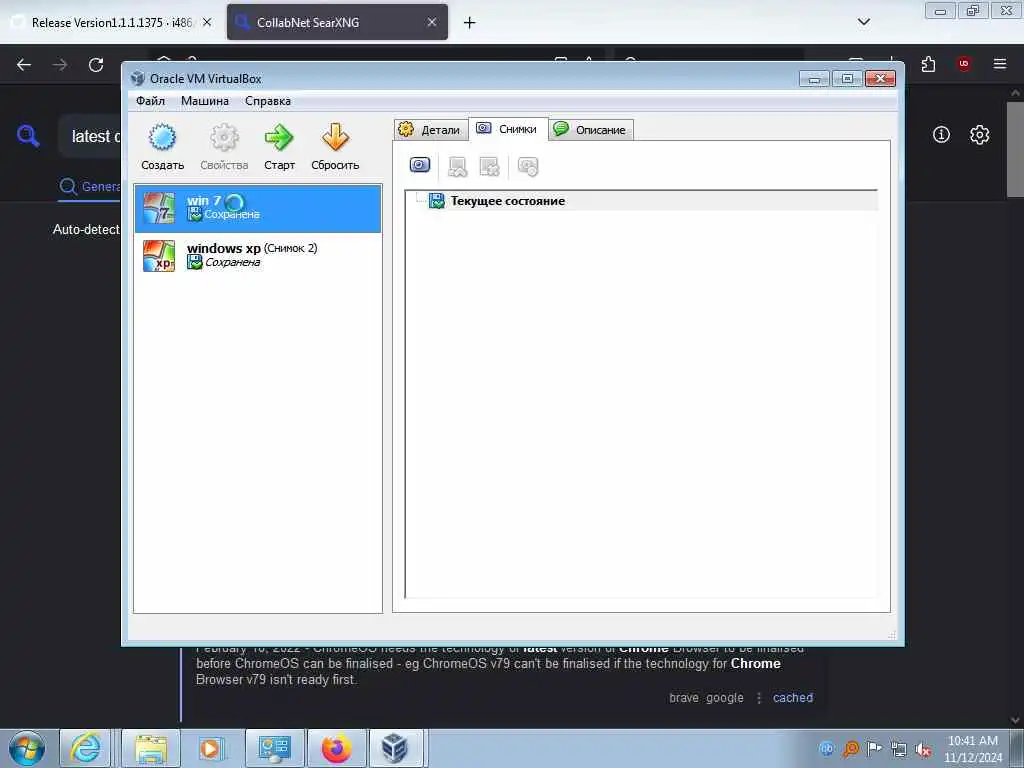This screenshot has height=768, width=1024.
Task: Select the win 7 virtual machine
Action: (258, 208)
